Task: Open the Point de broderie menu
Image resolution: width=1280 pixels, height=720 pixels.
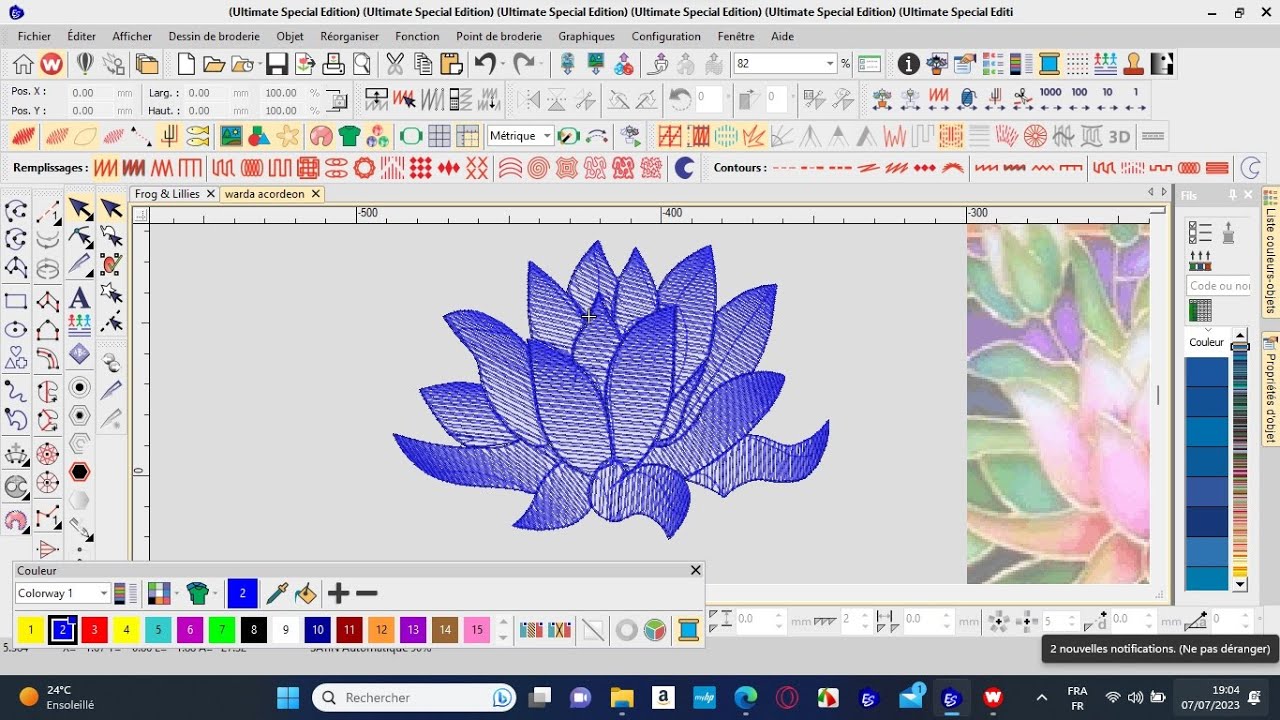Action: (499, 36)
